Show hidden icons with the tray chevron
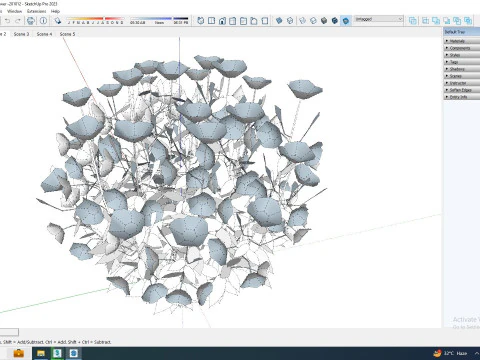Viewport: 480px width, 360px height. [x=476, y=353]
